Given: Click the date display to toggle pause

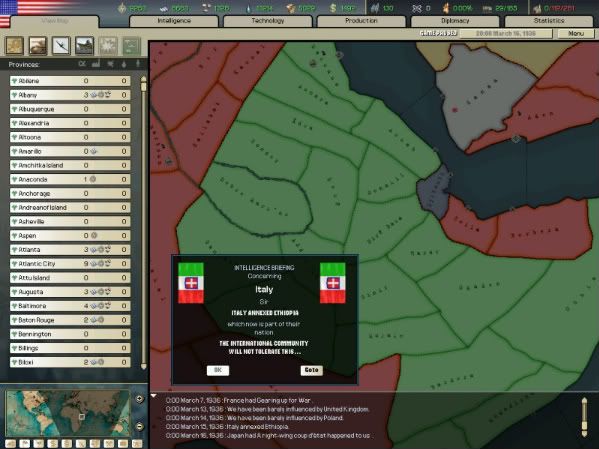Looking at the screenshot, I should pyautogui.click(x=505, y=34).
